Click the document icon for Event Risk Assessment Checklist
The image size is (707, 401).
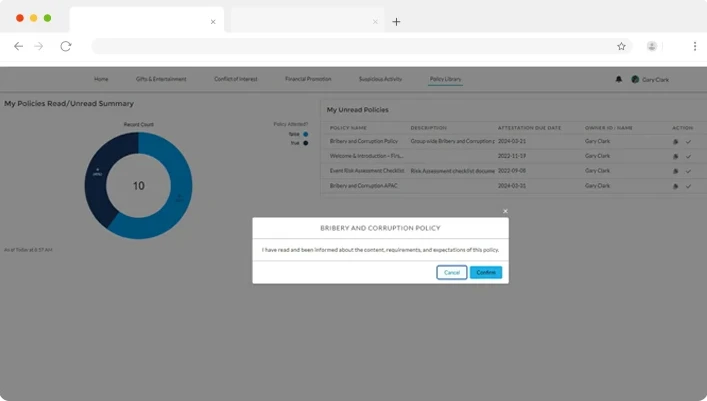point(675,171)
